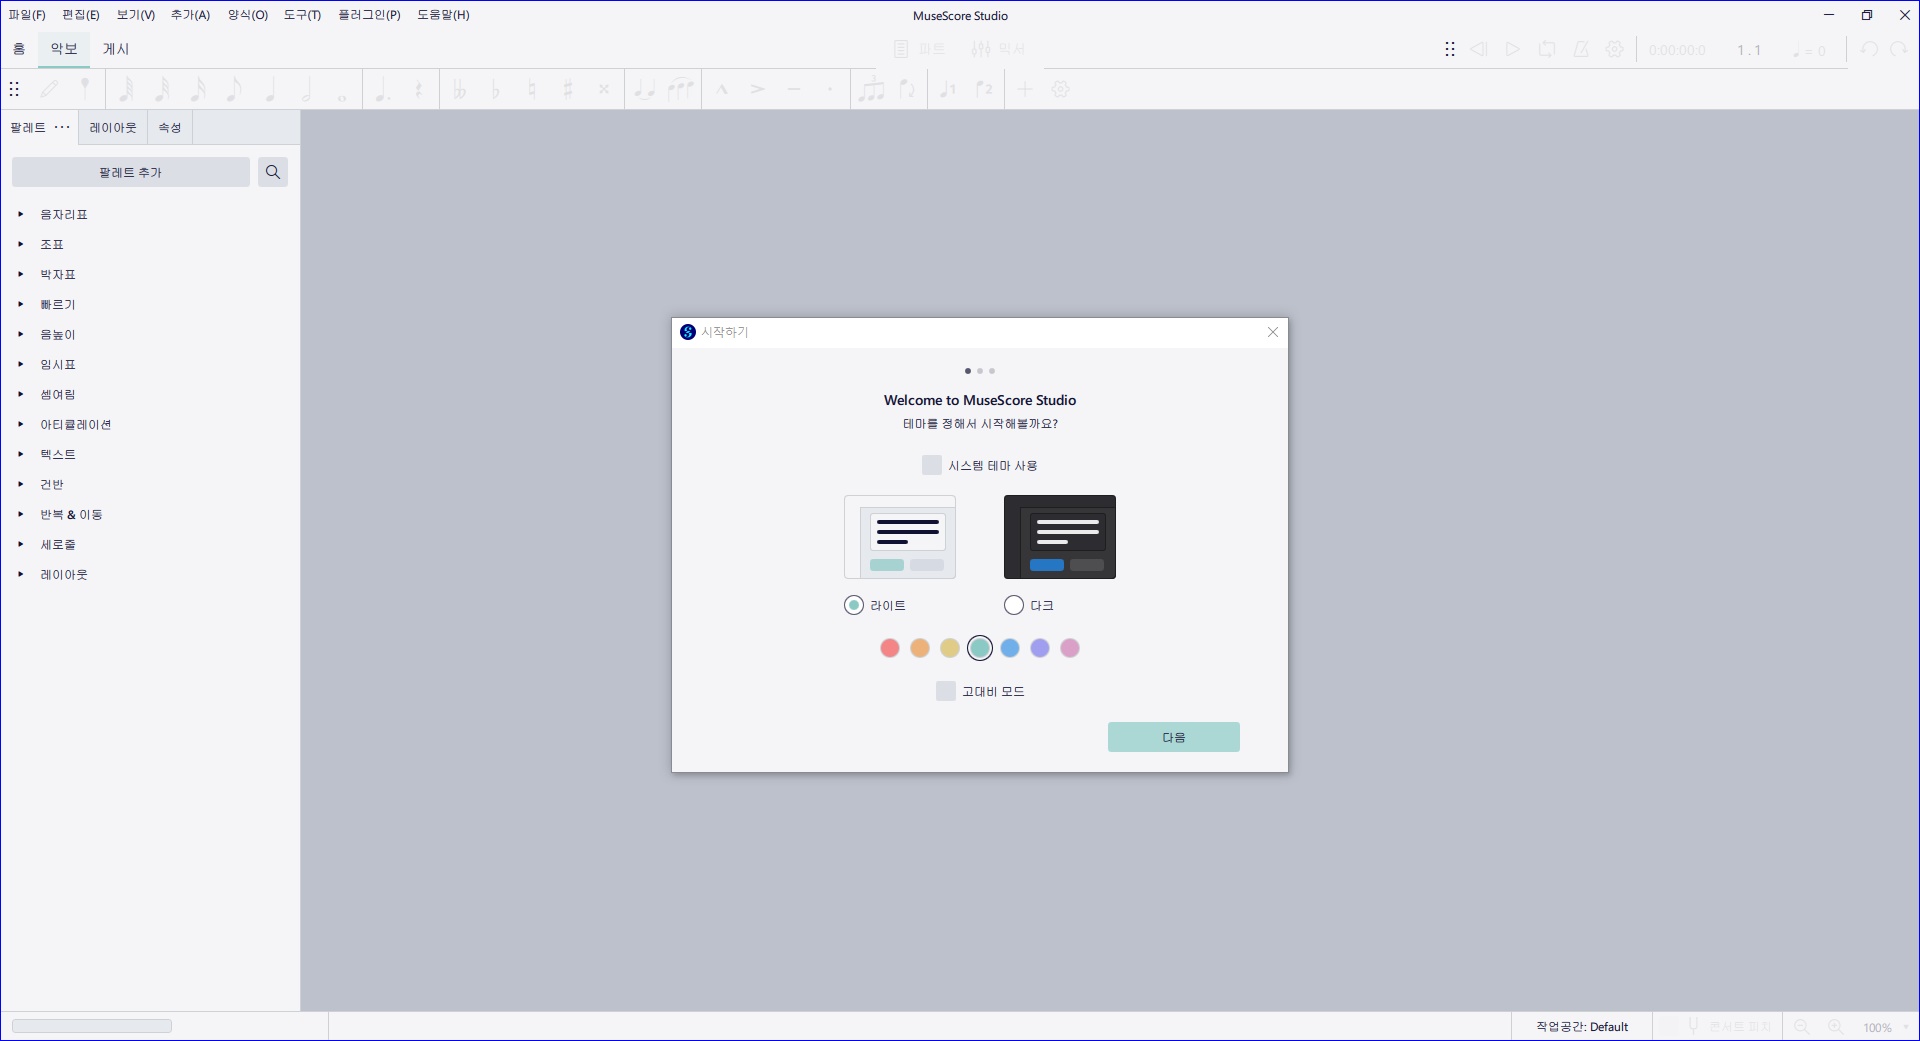Toggle the sharp accidental
The image size is (1920, 1041).
tap(567, 89)
